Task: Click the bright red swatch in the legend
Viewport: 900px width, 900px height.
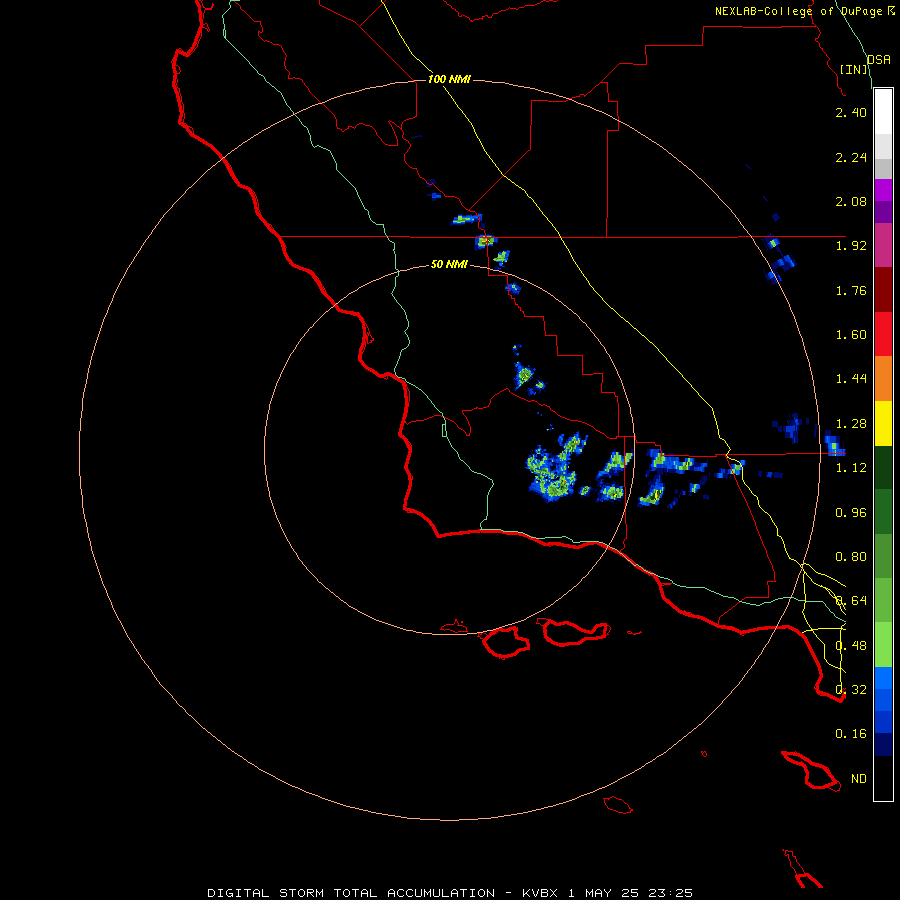Action: [883, 334]
